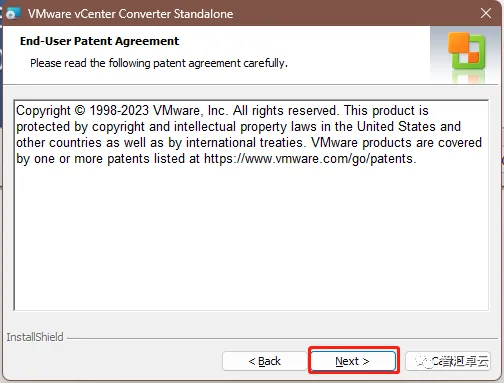Click the WeChat watermark icon near Cancel
Image resolution: width=504 pixels, height=383 pixels.
point(424,361)
